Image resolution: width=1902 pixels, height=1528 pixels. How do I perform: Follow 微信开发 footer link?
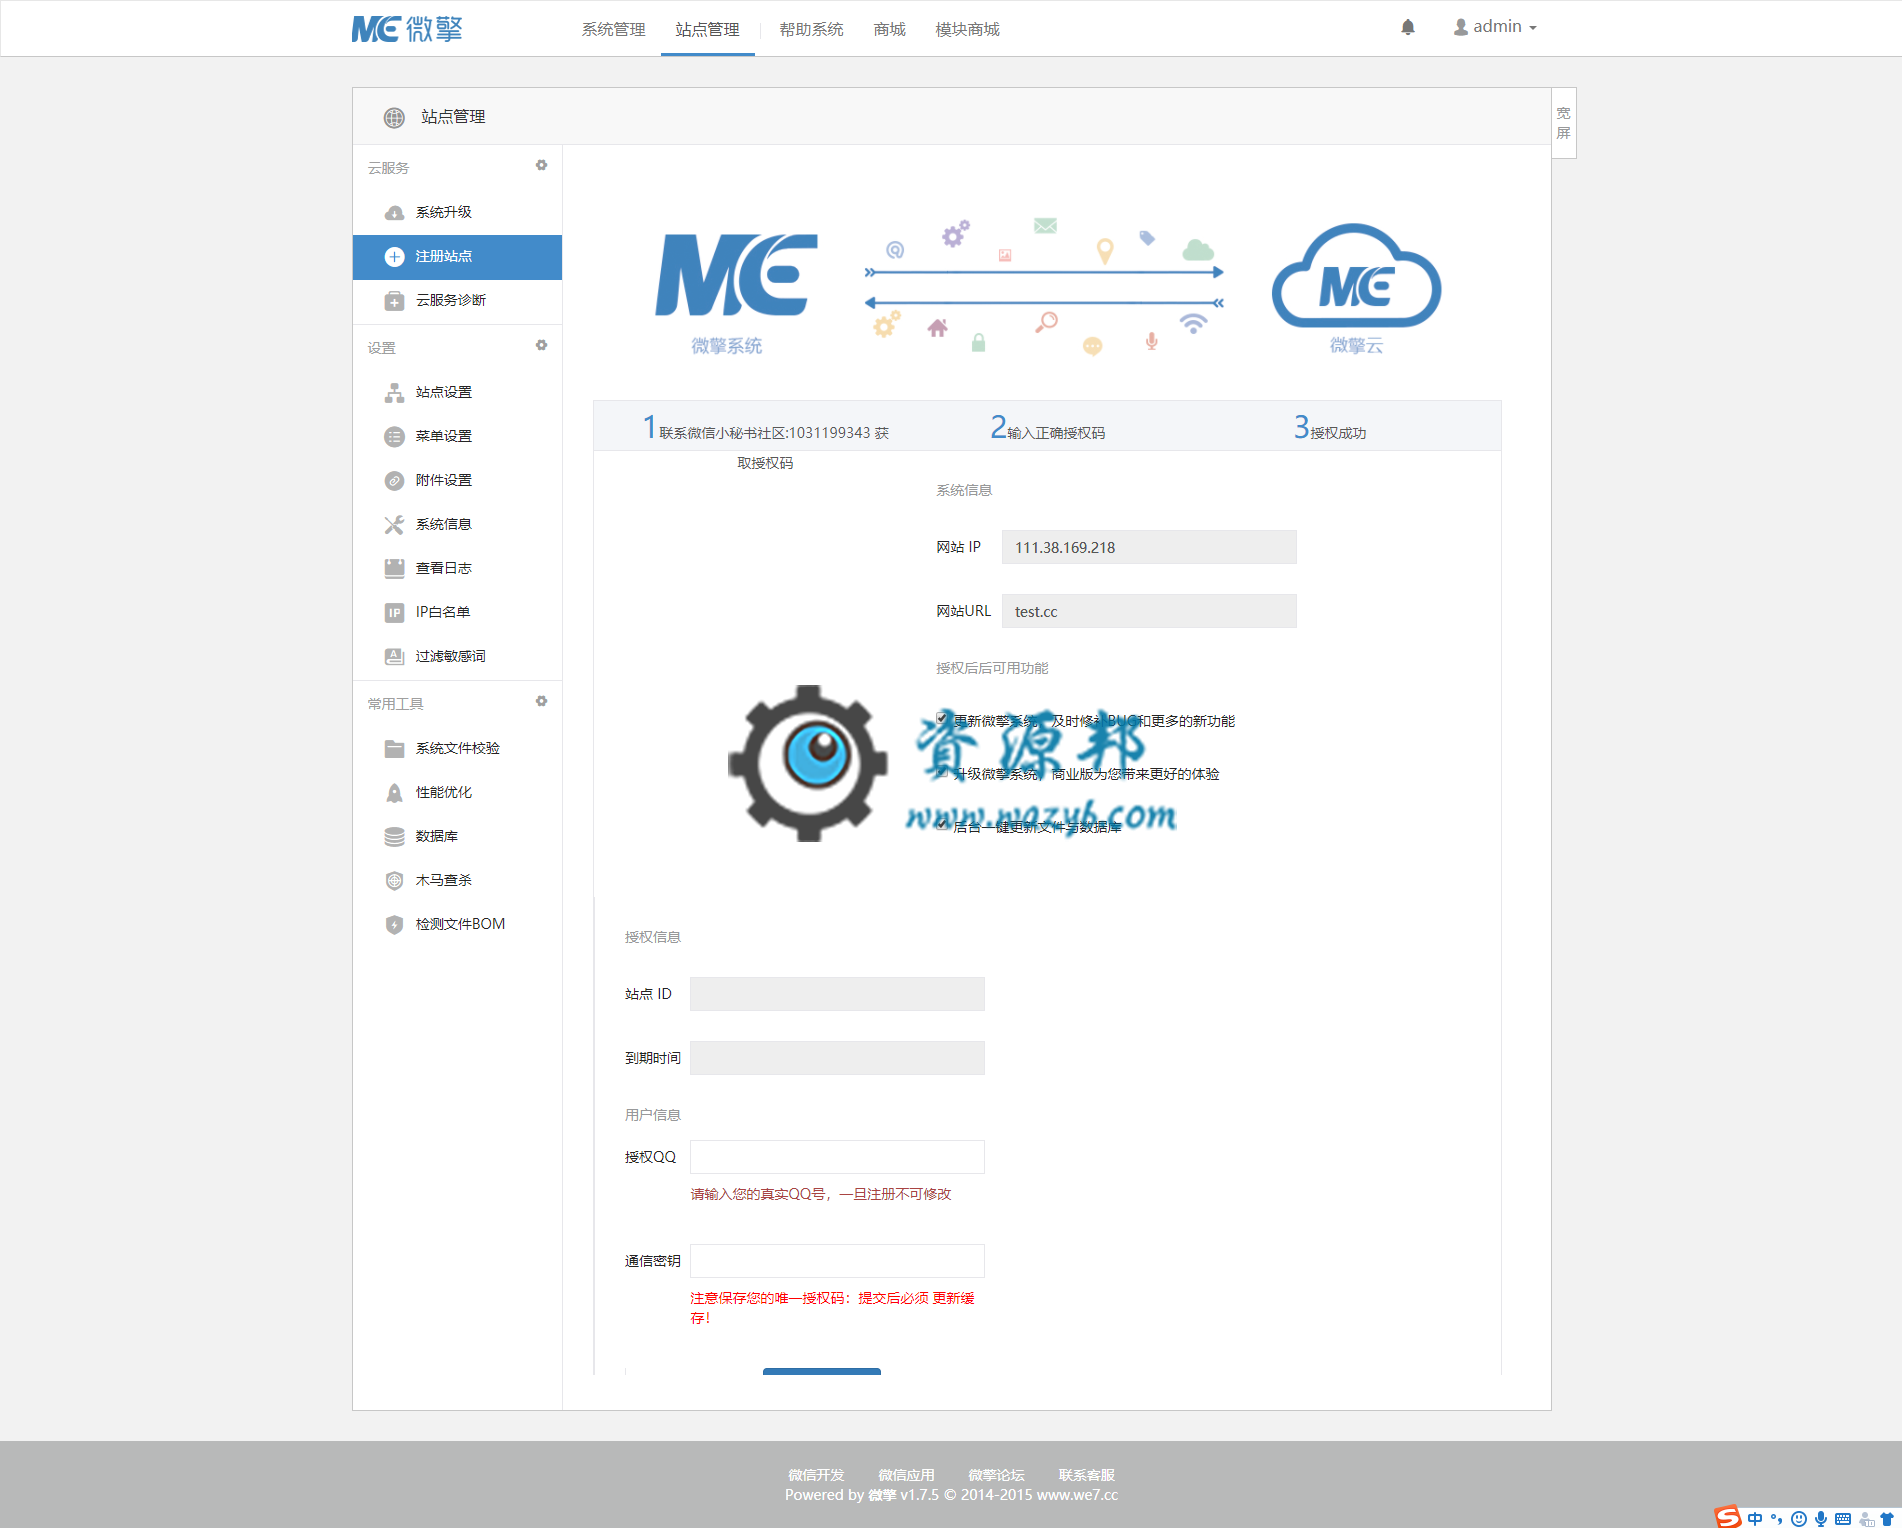coord(816,1475)
